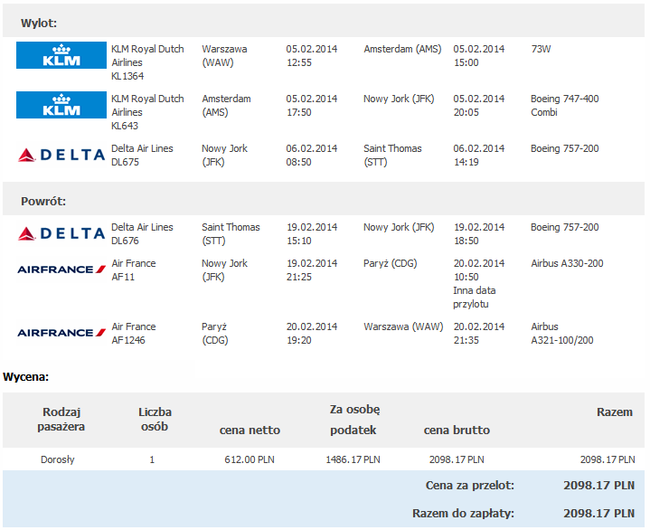Click the 'Cena za przelot' label

(469, 485)
